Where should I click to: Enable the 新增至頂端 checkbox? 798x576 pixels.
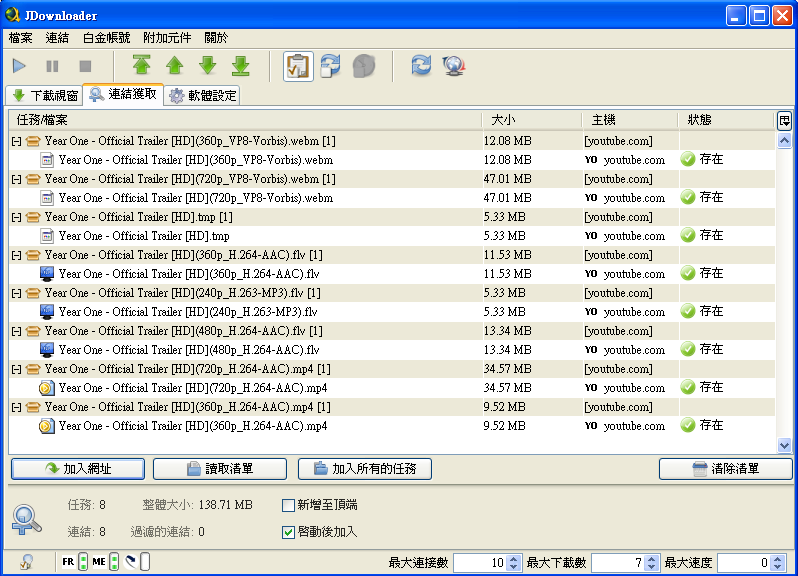(x=289, y=505)
